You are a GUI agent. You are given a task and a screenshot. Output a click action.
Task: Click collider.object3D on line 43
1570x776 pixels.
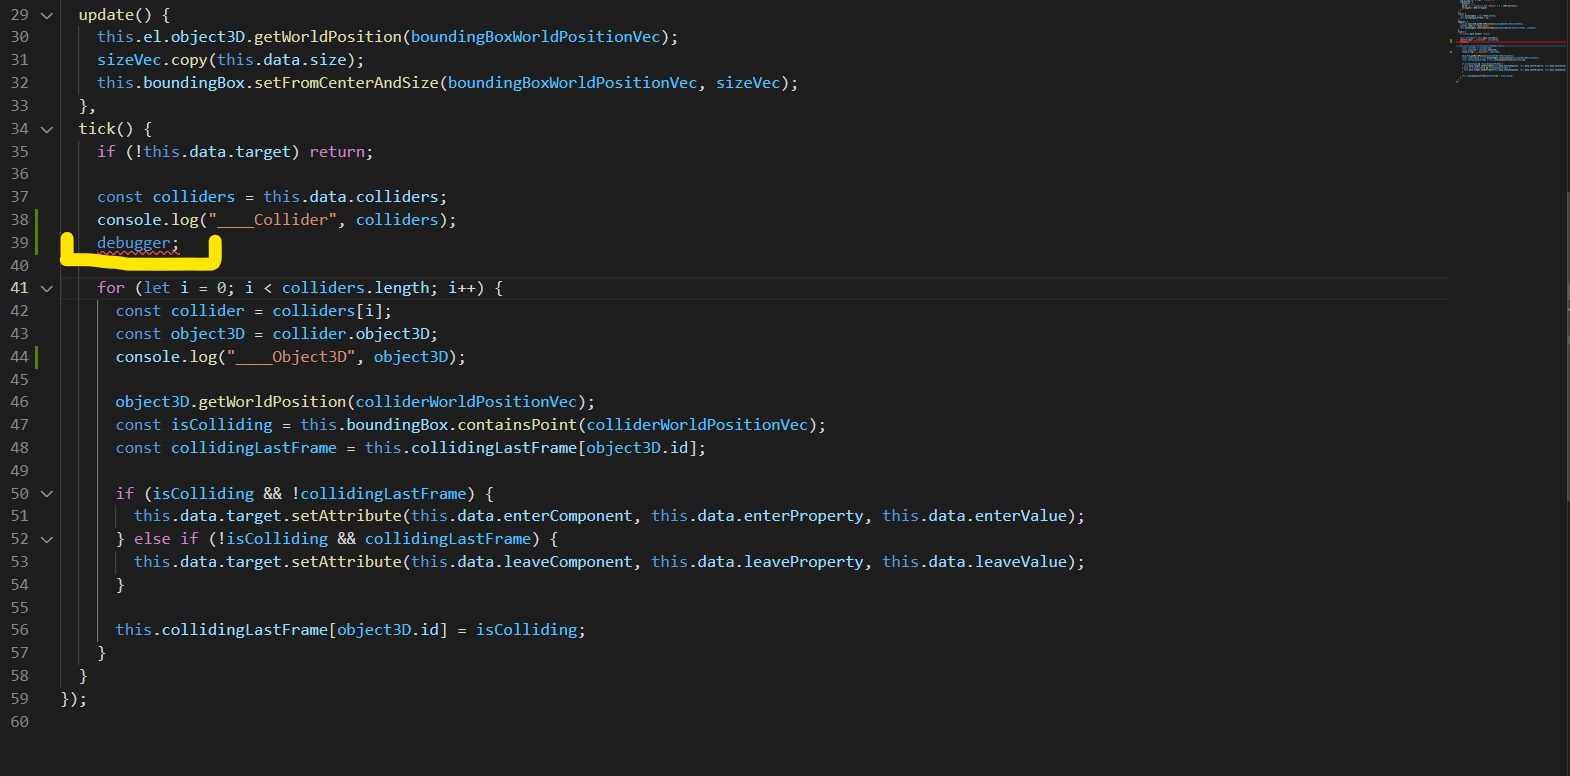(x=351, y=334)
